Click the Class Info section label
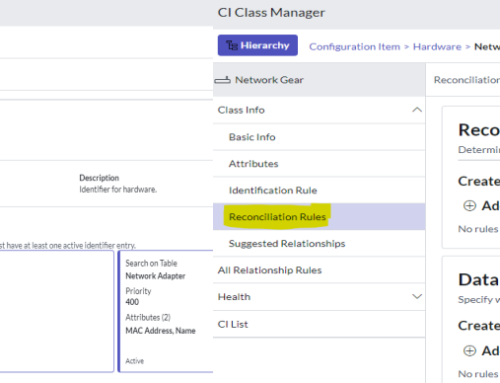The width and height of the screenshot is (500, 383). 241,110
